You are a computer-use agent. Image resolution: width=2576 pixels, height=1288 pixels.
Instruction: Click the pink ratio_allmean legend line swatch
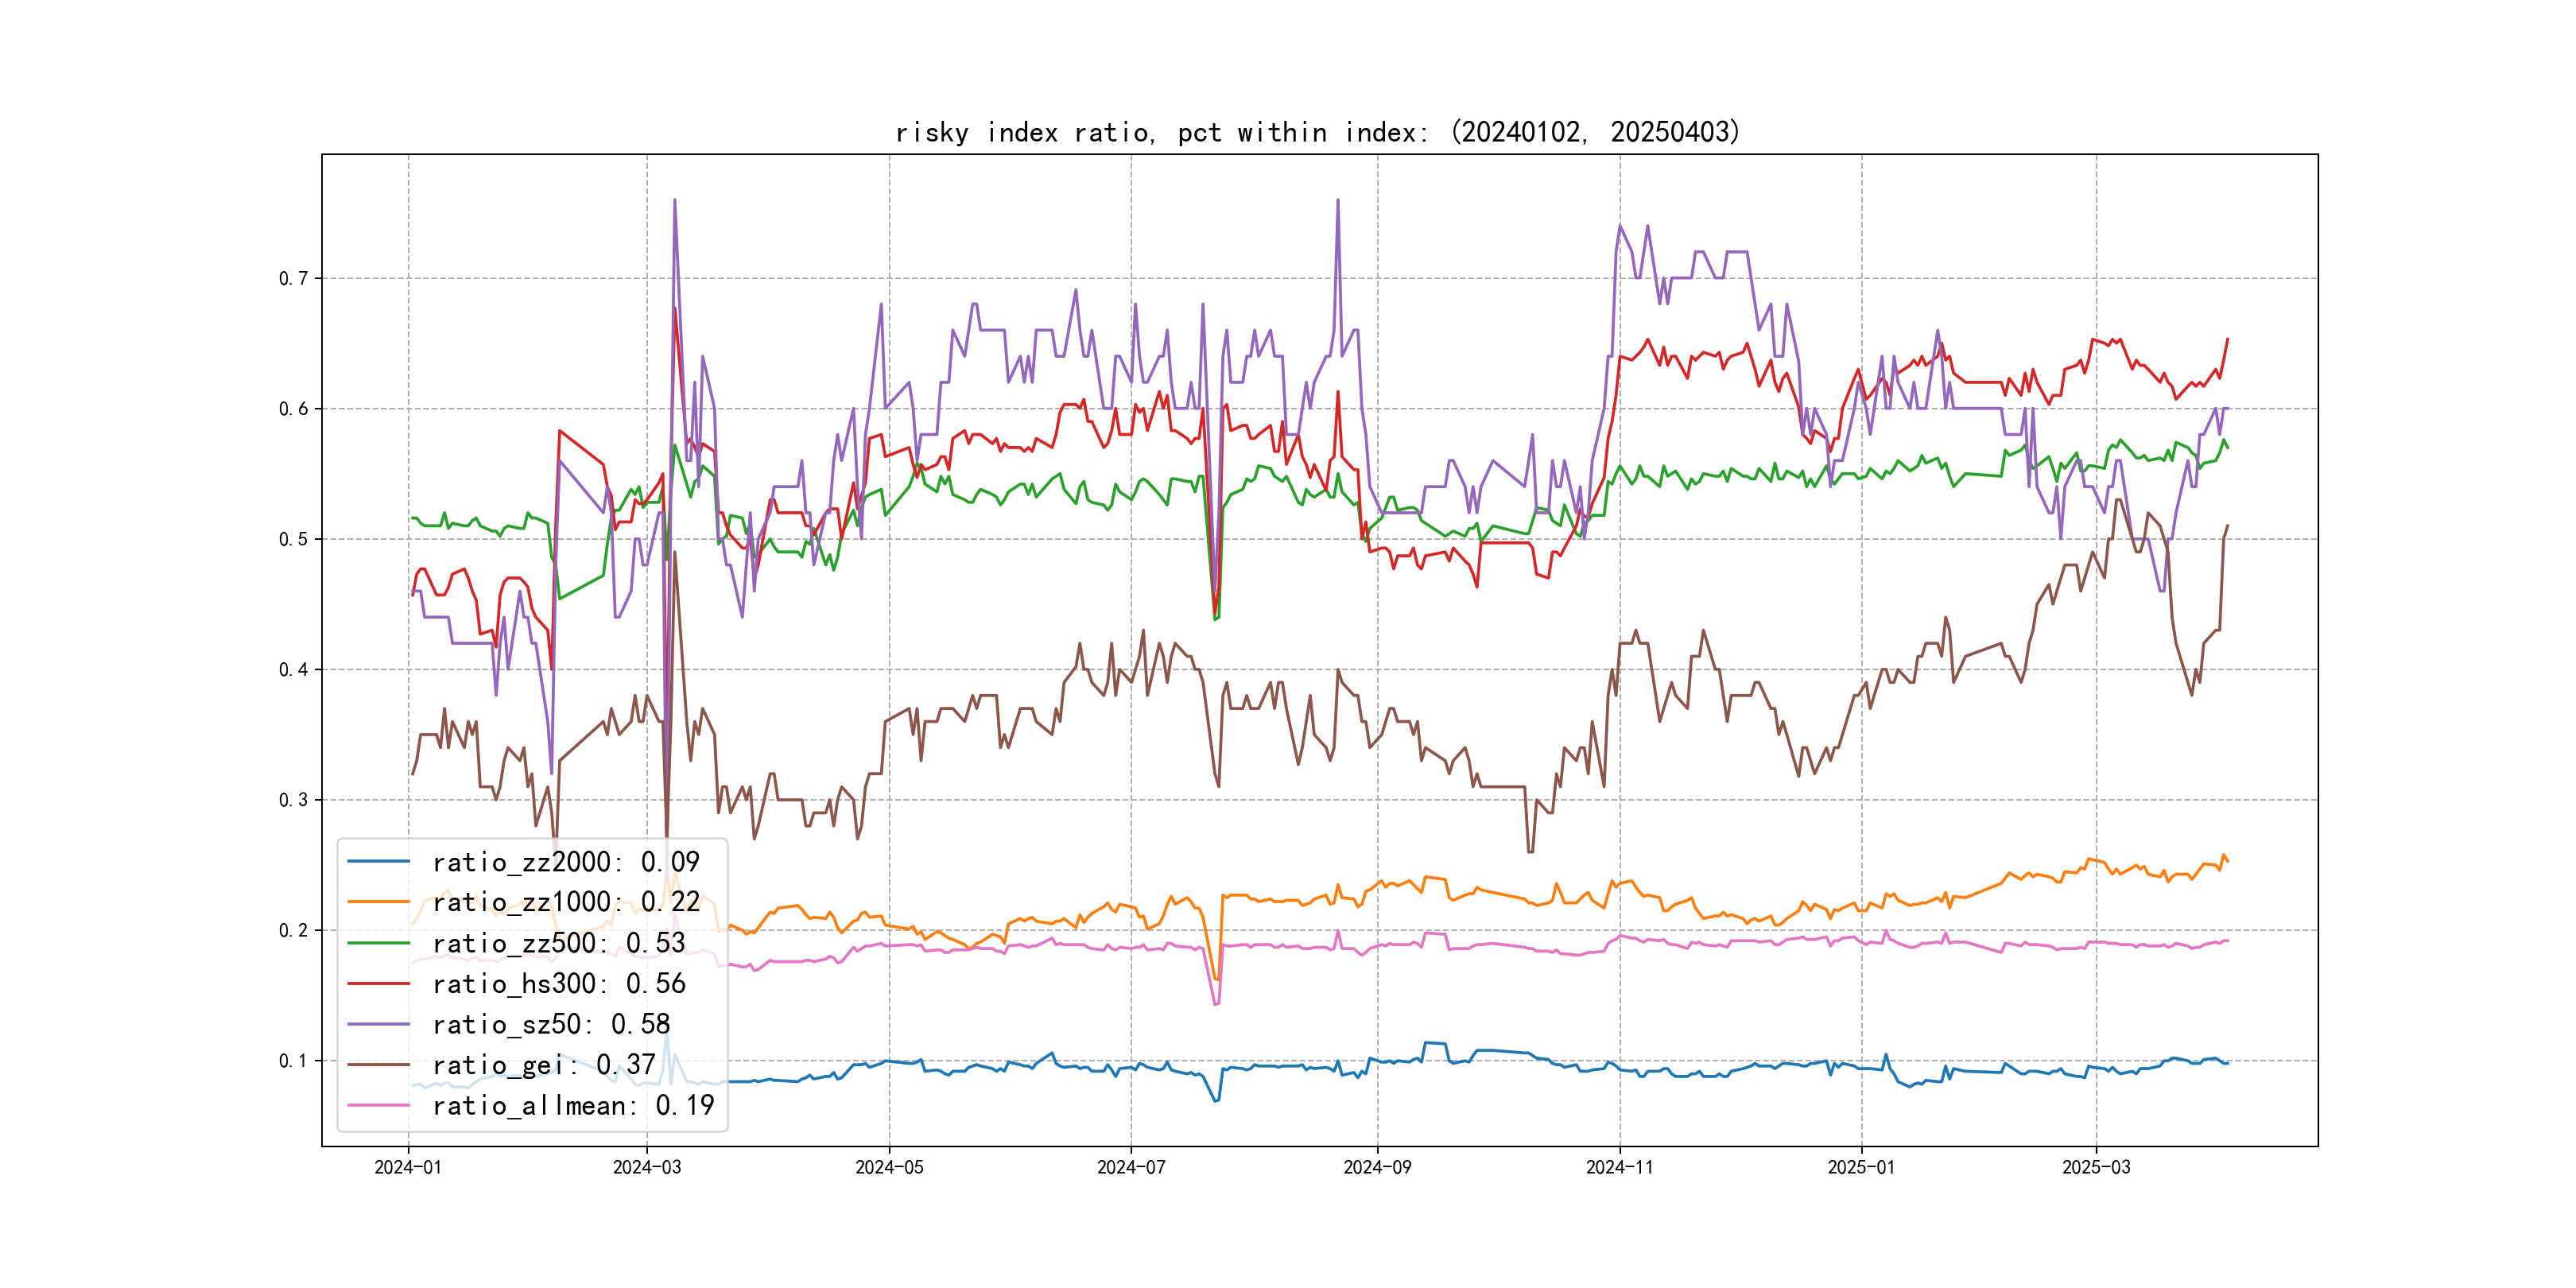coord(378,1106)
